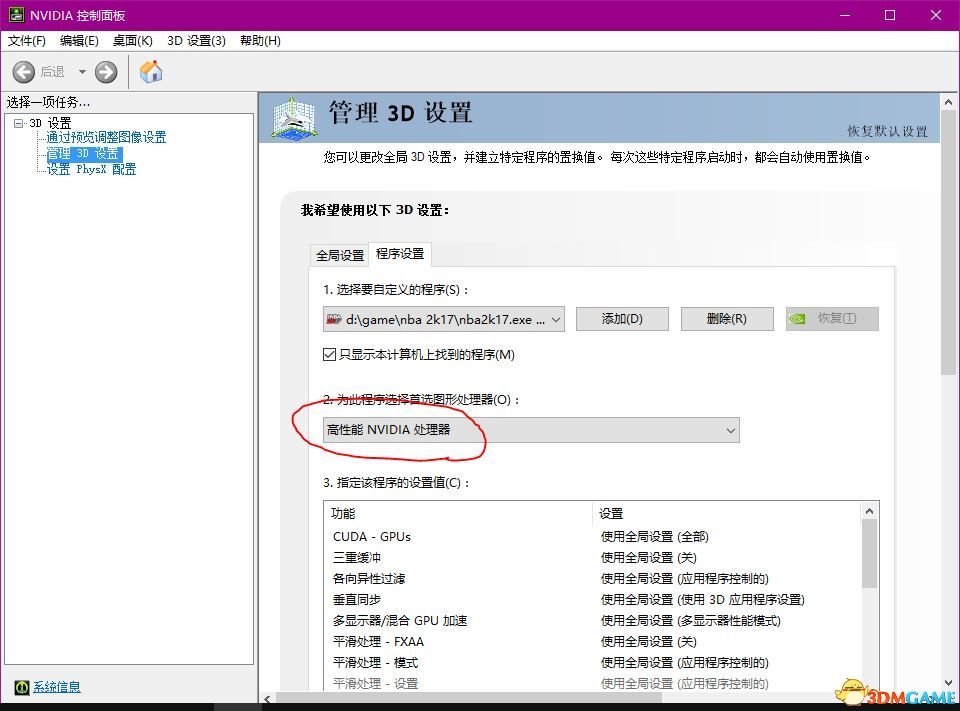Click the Back arrow button in toolbar
Screen dimensions: 960x711
[24, 72]
